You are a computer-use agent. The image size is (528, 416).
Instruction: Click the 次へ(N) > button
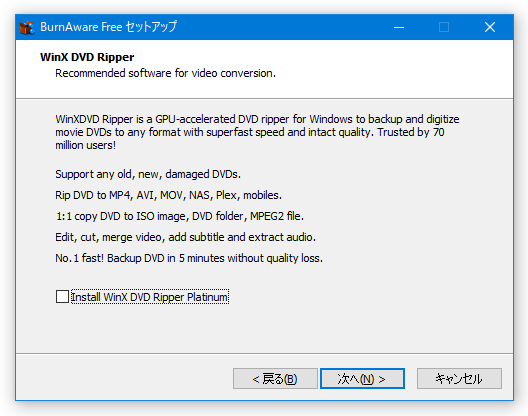point(362,379)
